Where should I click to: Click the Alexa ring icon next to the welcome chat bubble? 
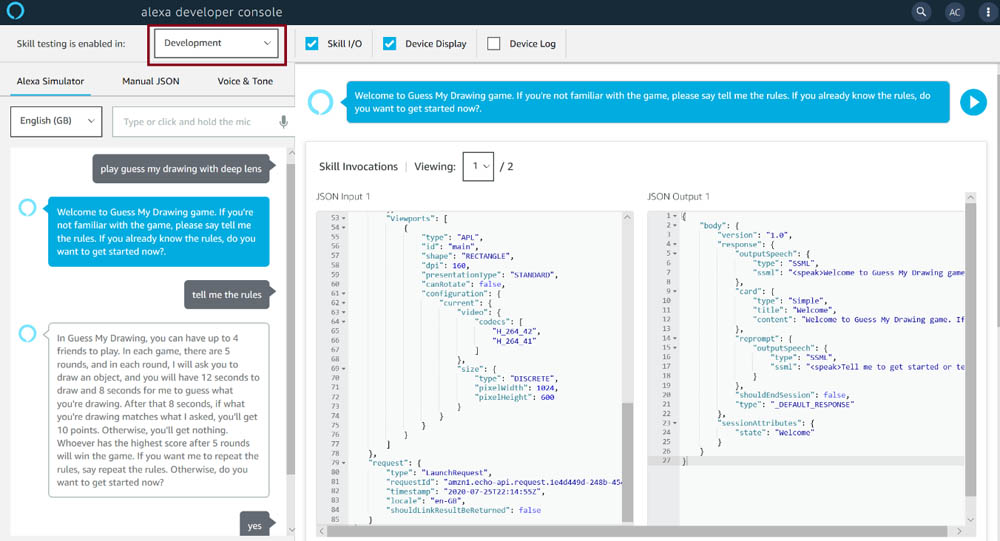click(27, 207)
